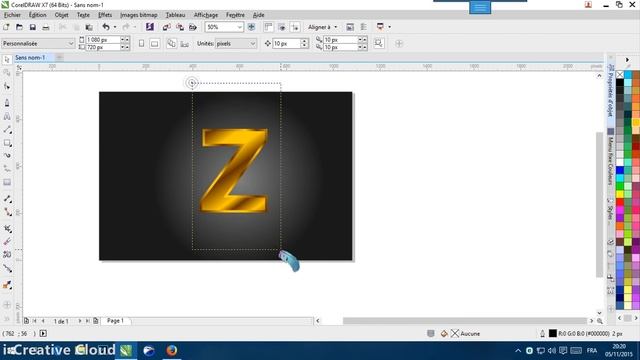The height and width of the screenshot is (360, 640).
Task: Open the 50% zoom level dropdown
Action: pos(240,27)
